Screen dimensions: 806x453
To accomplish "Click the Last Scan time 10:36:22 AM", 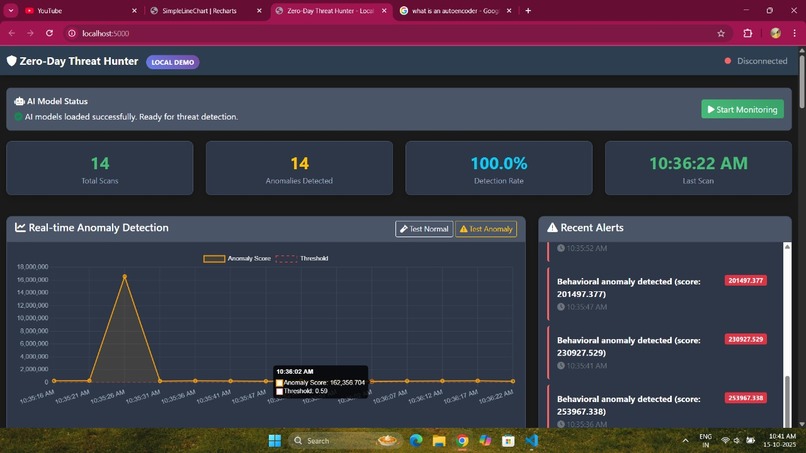I will pyautogui.click(x=698, y=164).
